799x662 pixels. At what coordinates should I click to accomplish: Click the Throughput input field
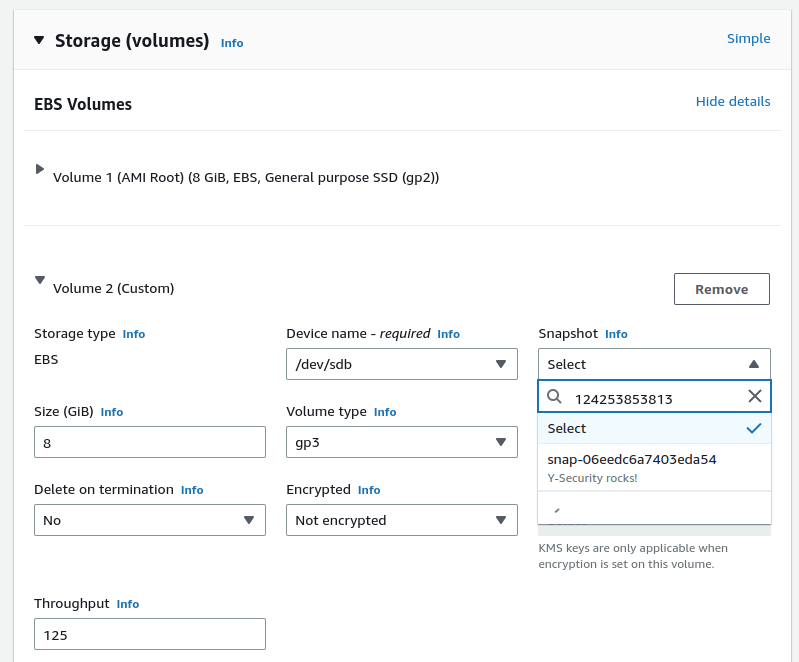(x=149, y=634)
